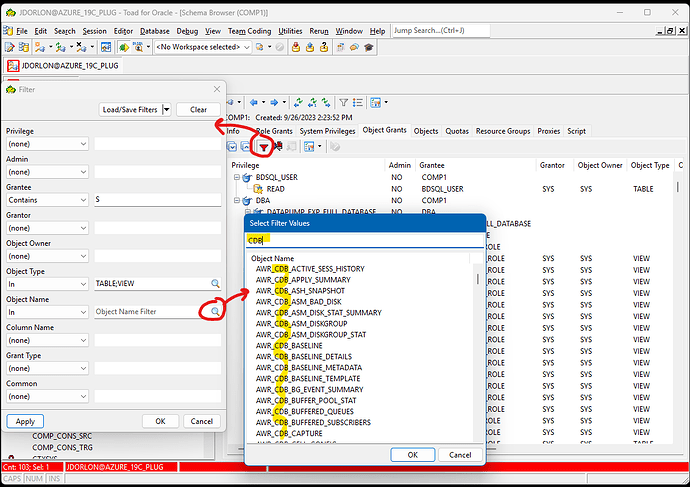This screenshot has height=487, width=690.
Task: Collapse the DBA tree node
Action: pos(237,200)
